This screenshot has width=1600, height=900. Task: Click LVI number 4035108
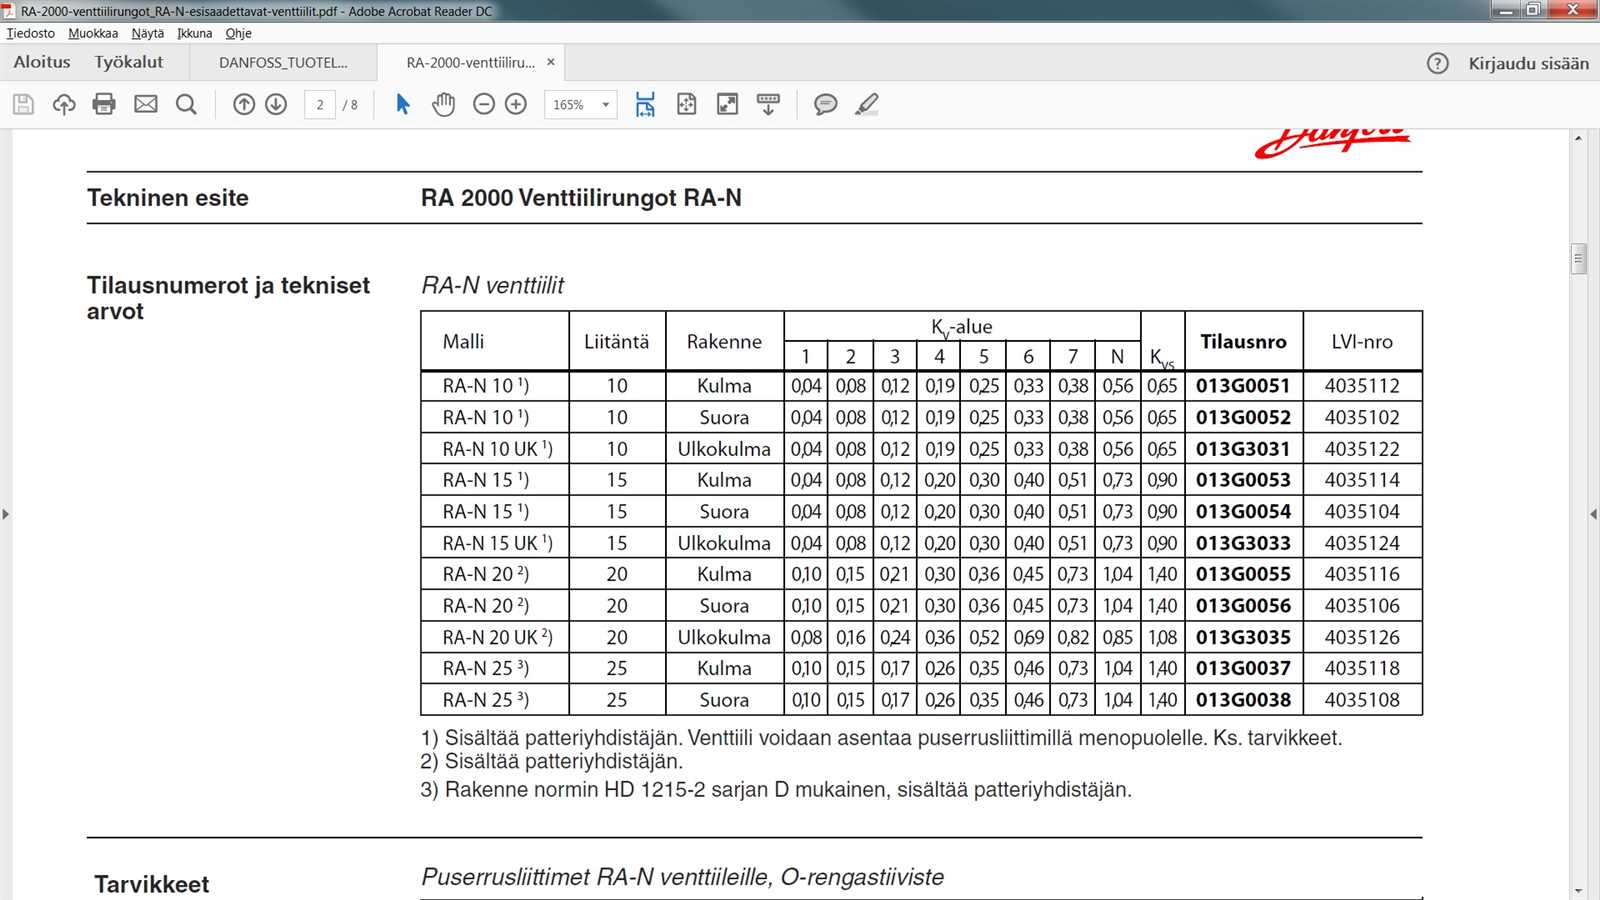point(1362,700)
